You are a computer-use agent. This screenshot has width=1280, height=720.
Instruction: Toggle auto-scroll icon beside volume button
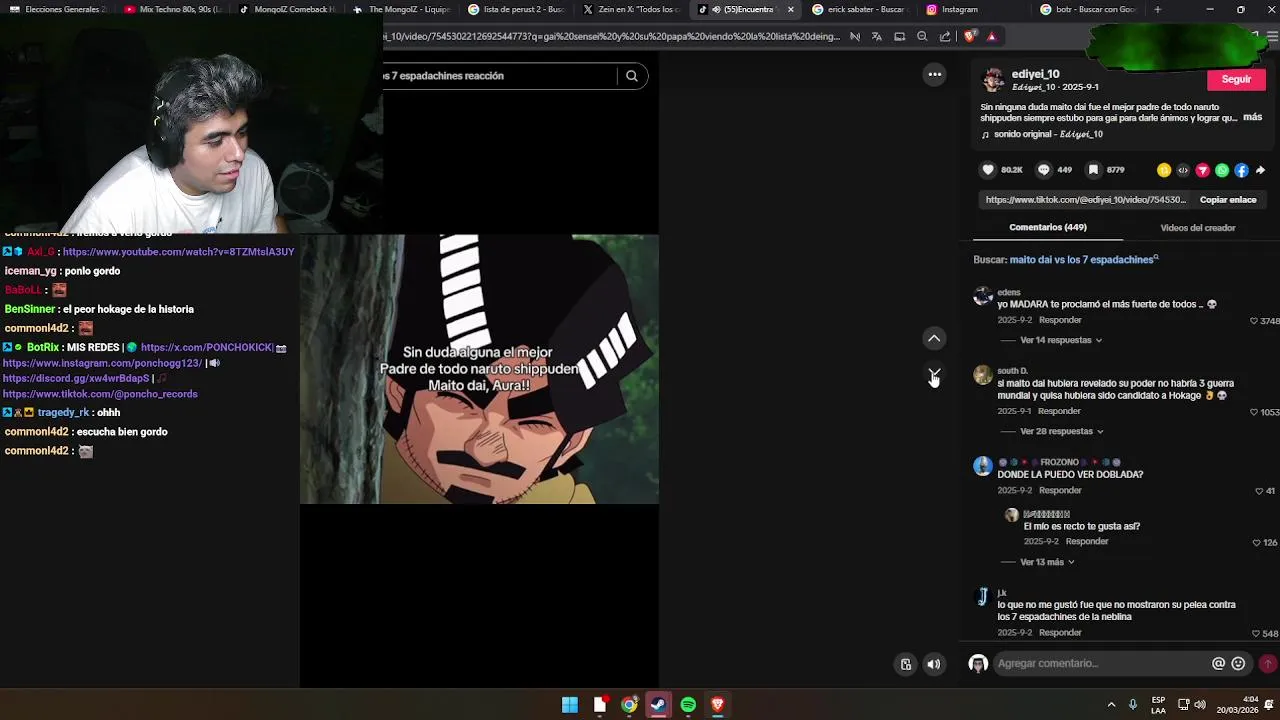pos(906,664)
